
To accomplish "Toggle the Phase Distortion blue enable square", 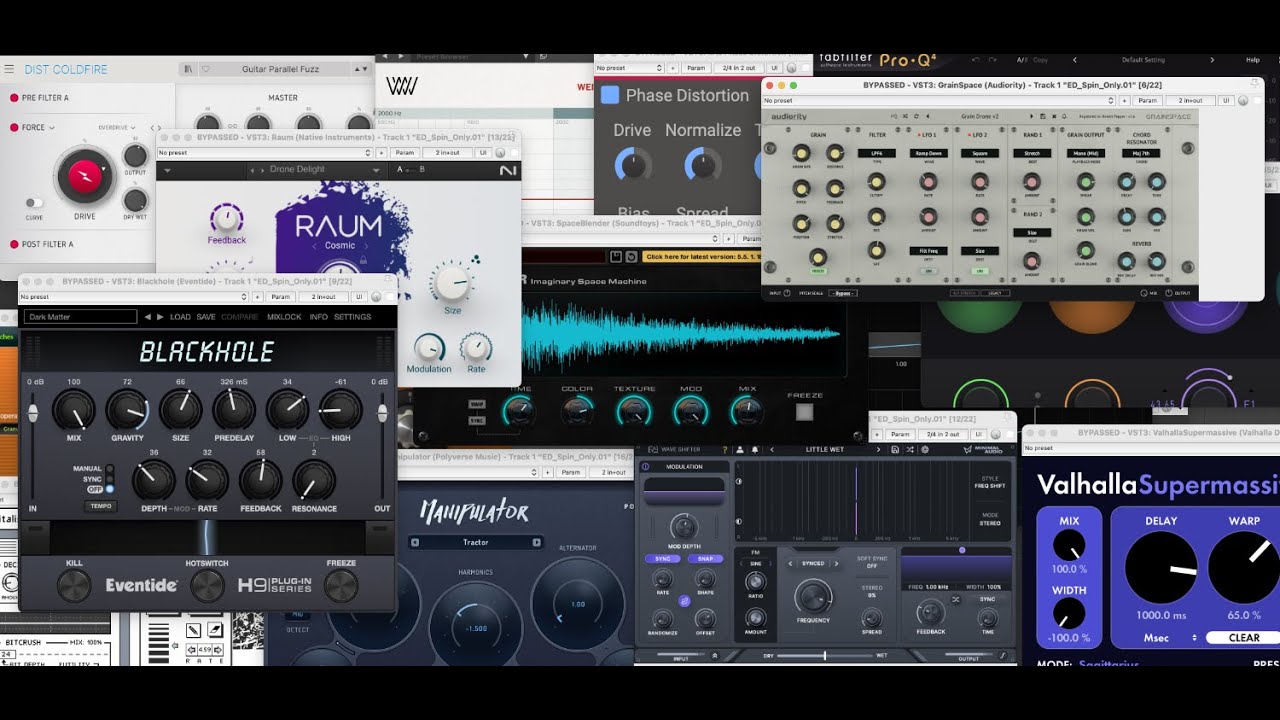I will click(x=609, y=95).
